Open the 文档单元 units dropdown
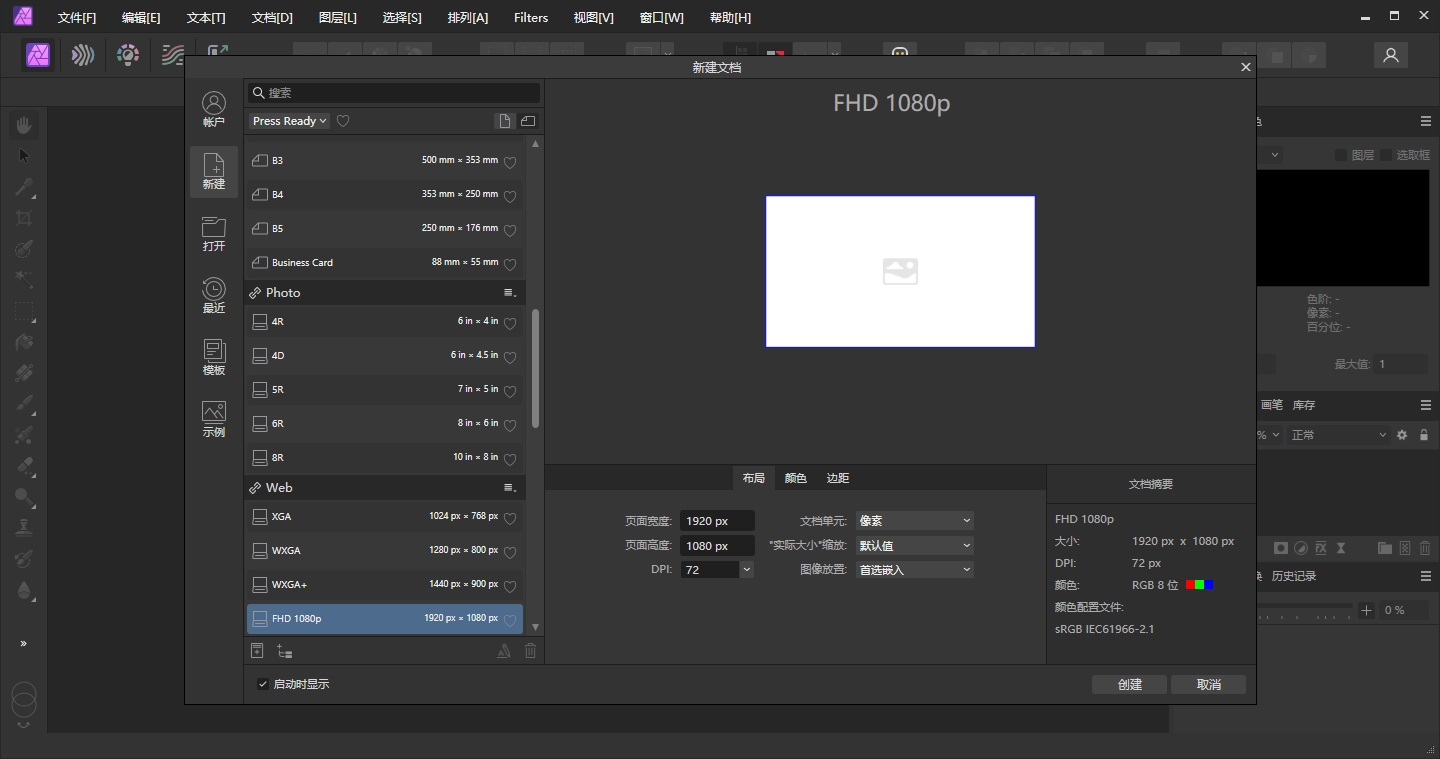Screen dimensions: 1440x759 coord(914,521)
